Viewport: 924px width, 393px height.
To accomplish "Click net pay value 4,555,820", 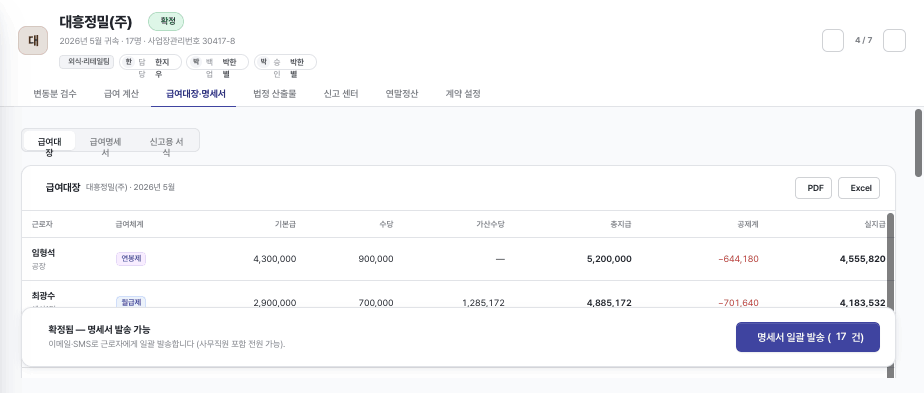I will [863, 259].
